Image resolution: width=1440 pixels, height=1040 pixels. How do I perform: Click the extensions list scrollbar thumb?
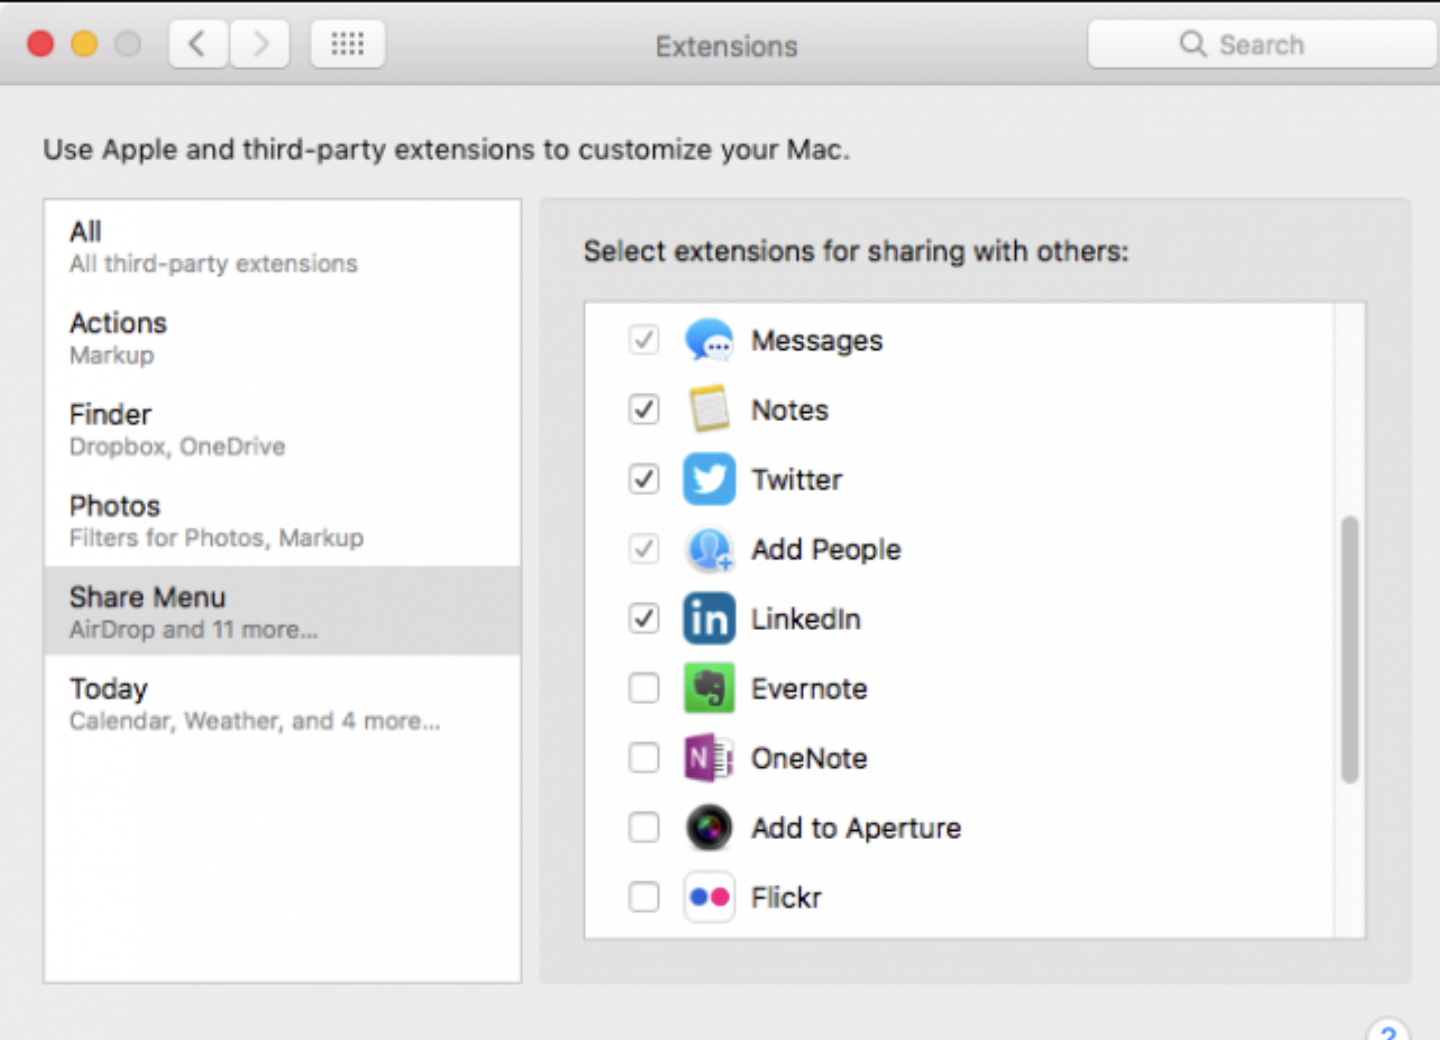tap(1350, 649)
